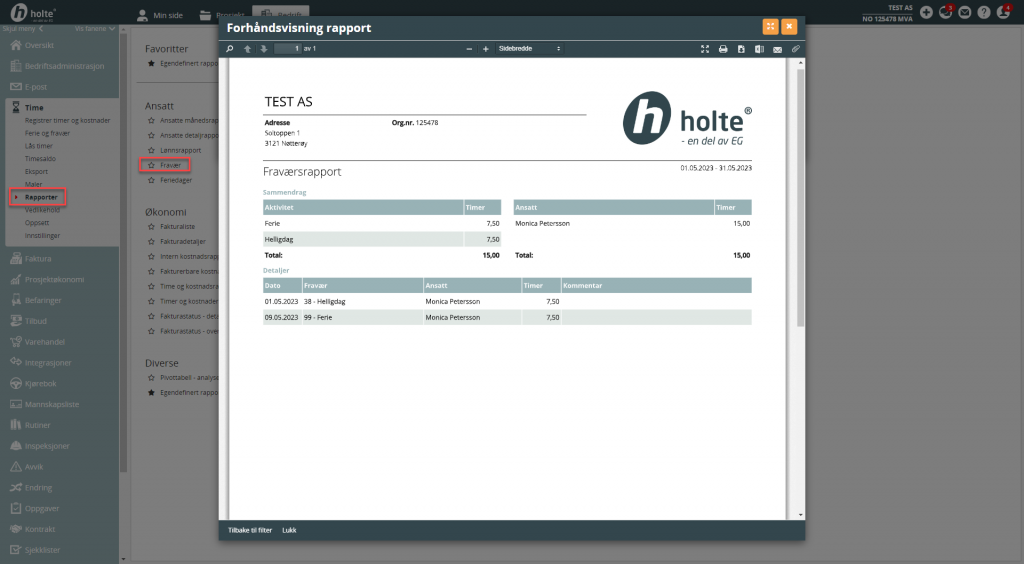Click the paperclip attachment icon in toolbar
Viewport: 1024px width, 564px height.
pyautogui.click(x=796, y=49)
